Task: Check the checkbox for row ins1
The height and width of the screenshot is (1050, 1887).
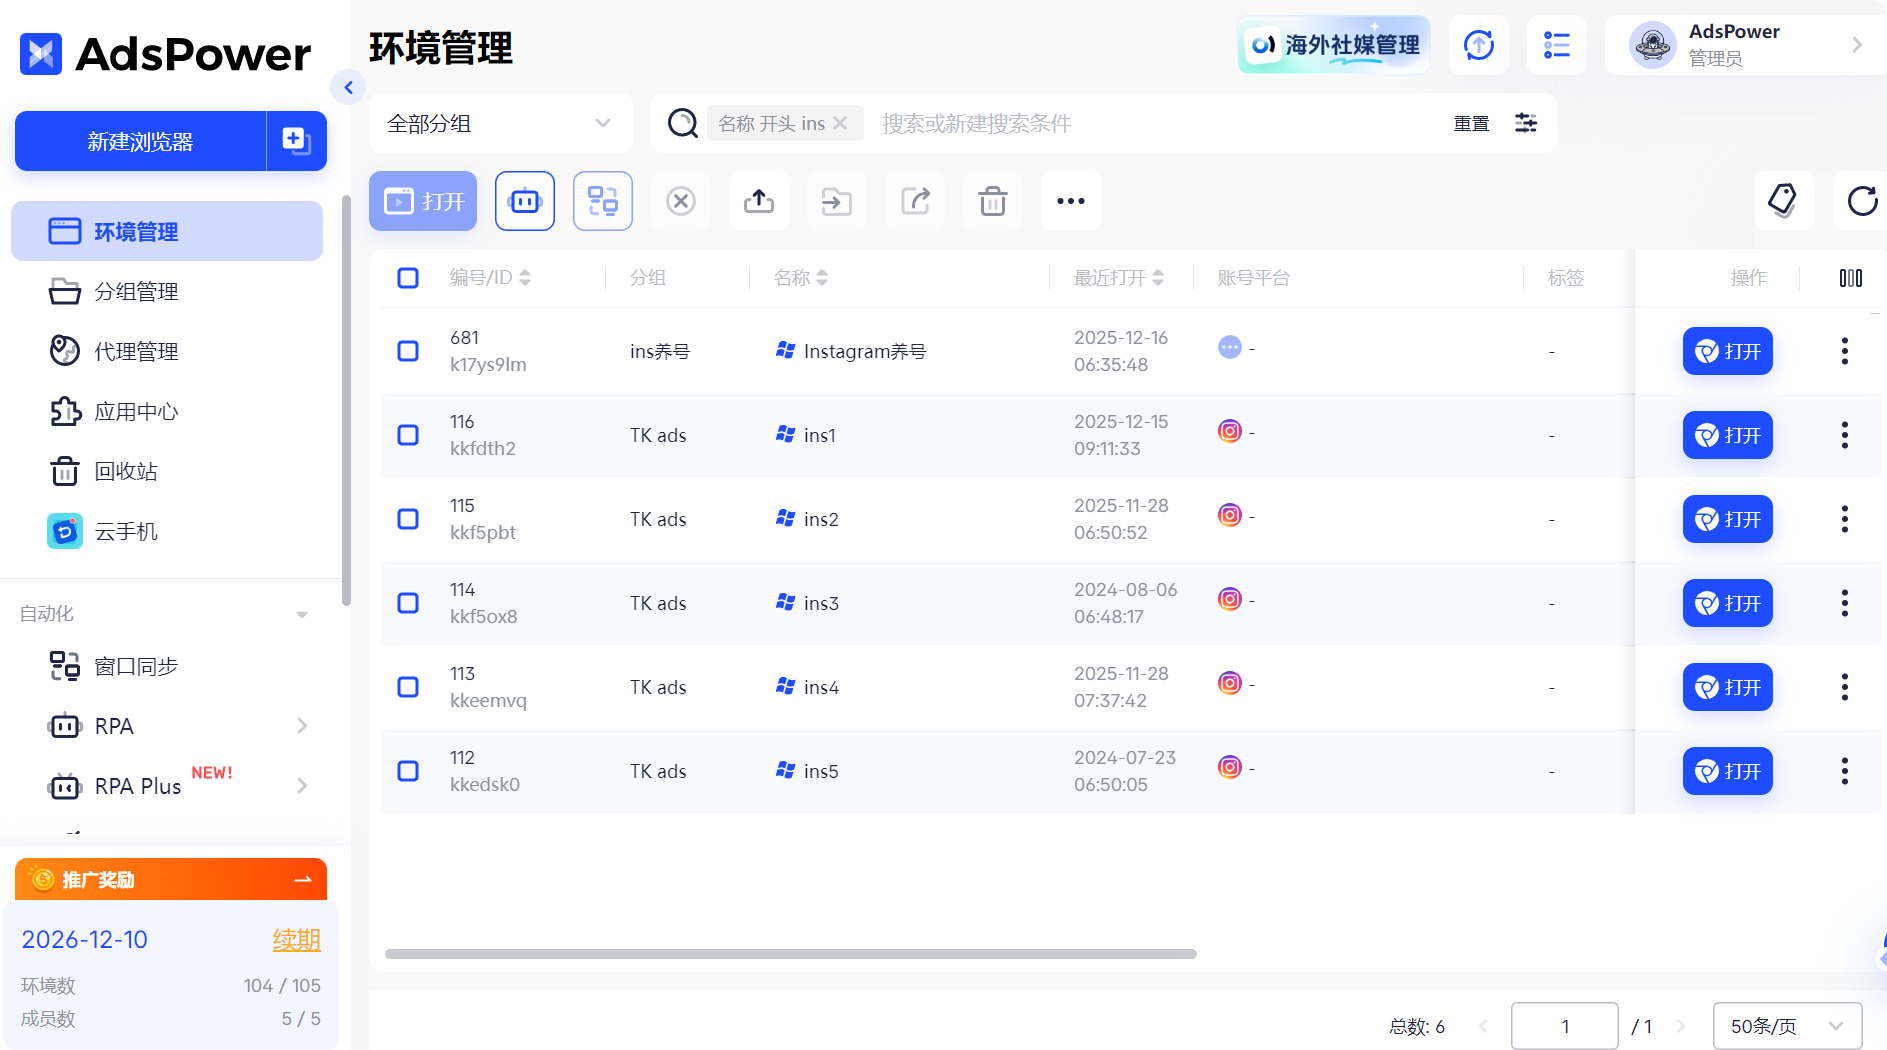Action: [x=408, y=436]
